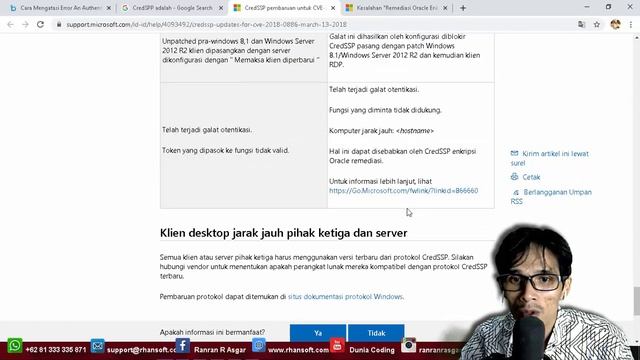Click the Instagram icon in banner
Image resolution: width=640 pixels, height=360 pixels.
click(x=409, y=346)
